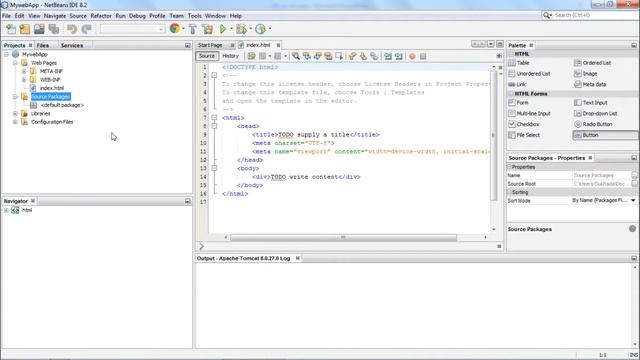Toggle Rectangular Selection icon

click(x=339, y=56)
